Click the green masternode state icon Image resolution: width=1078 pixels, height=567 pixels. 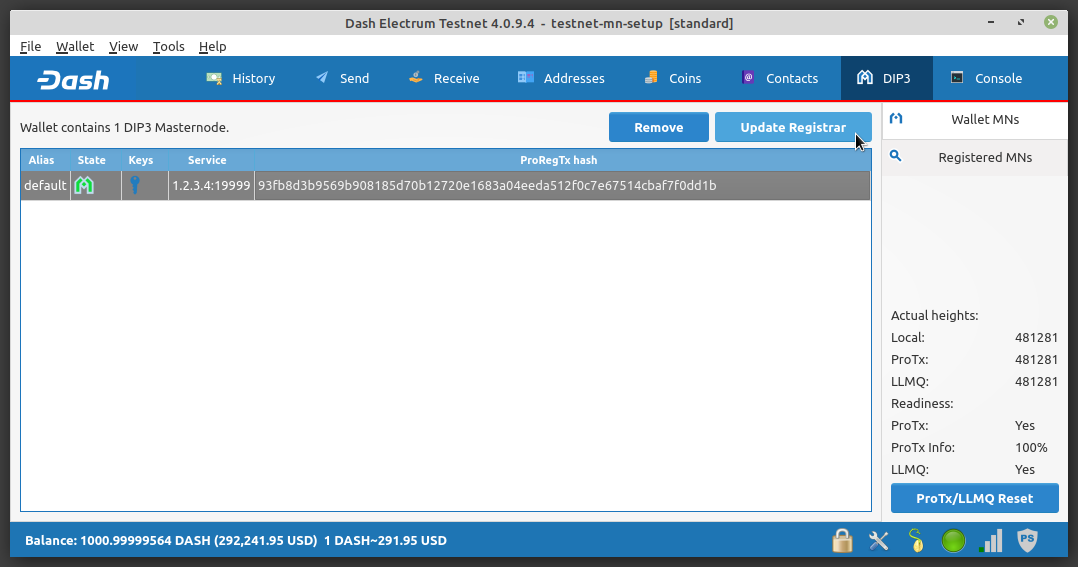pos(85,185)
